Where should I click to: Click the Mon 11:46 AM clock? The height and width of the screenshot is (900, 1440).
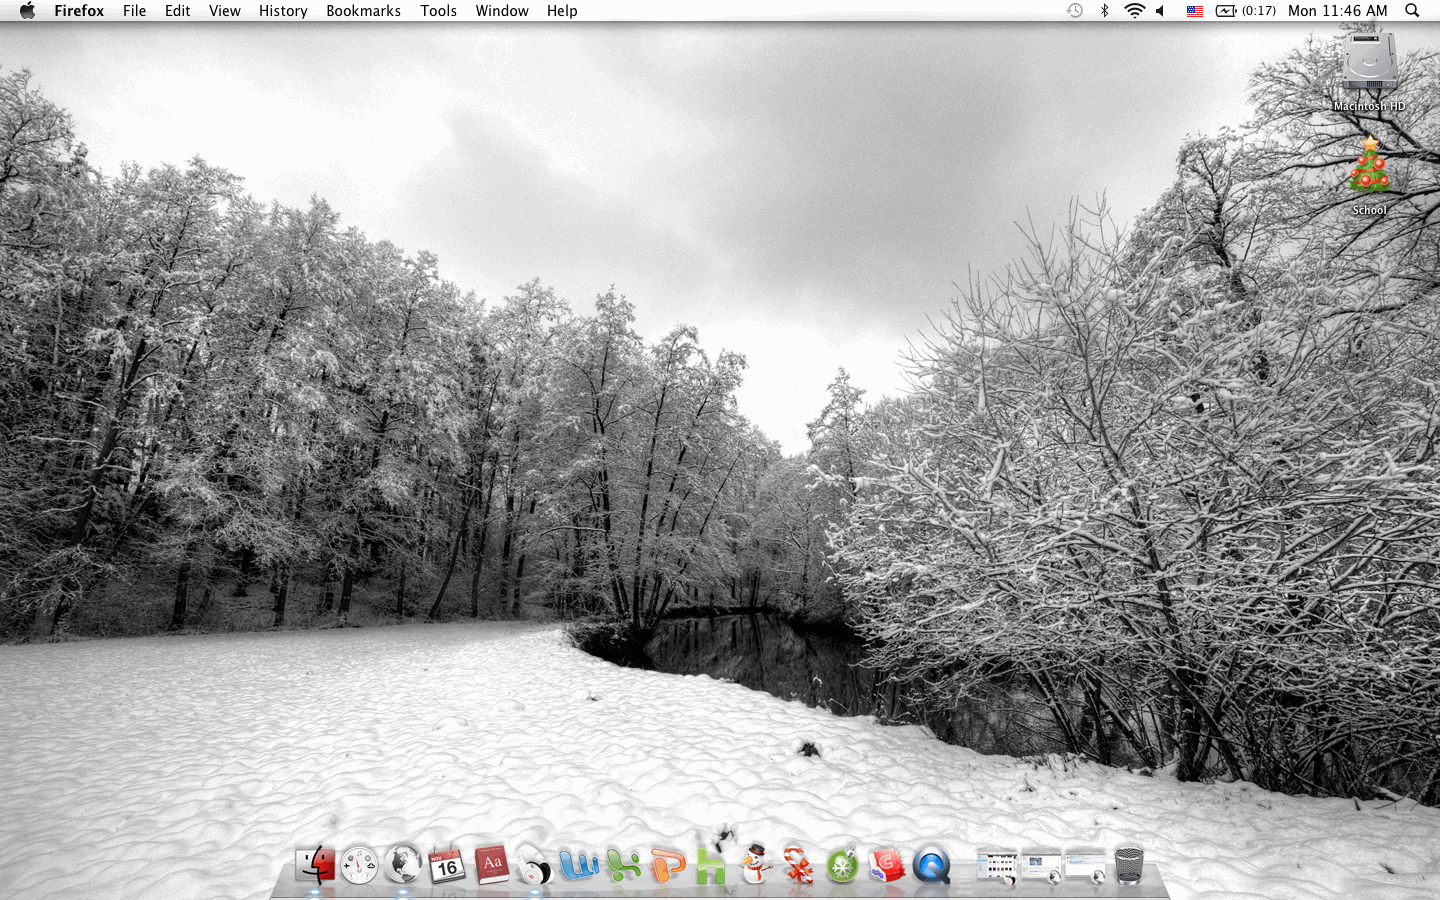pyautogui.click(x=1337, y=11)
